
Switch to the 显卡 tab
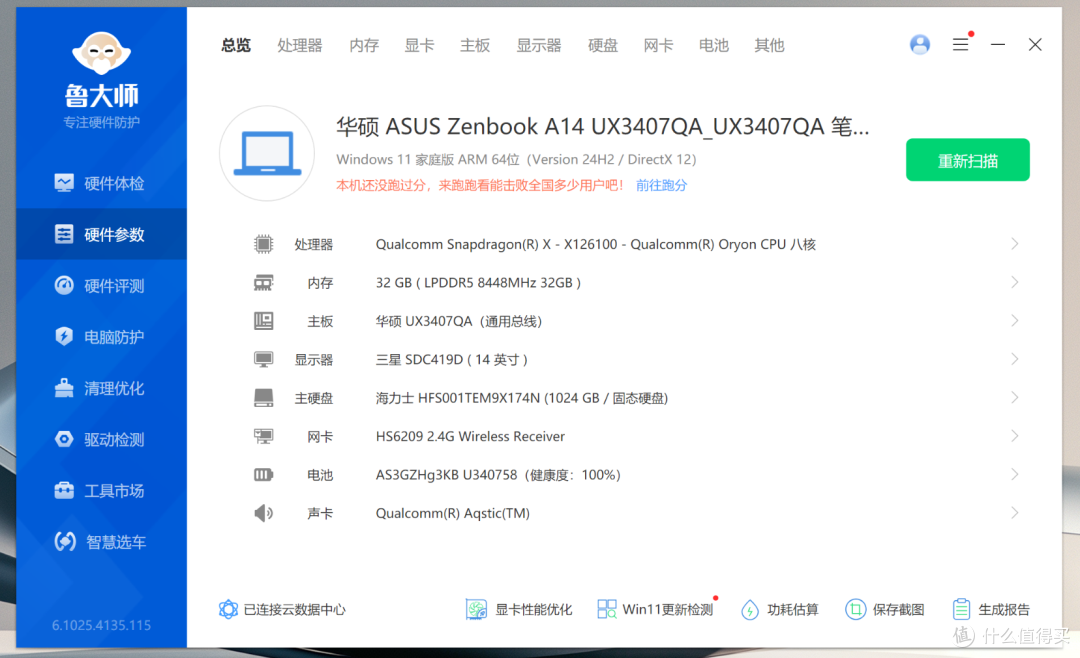click(x=419, y=45)
